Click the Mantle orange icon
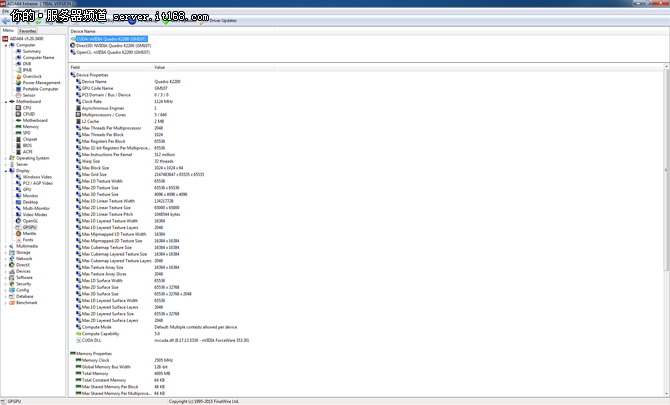The width and height of the screenshot is (670, 405). (18, 234)
